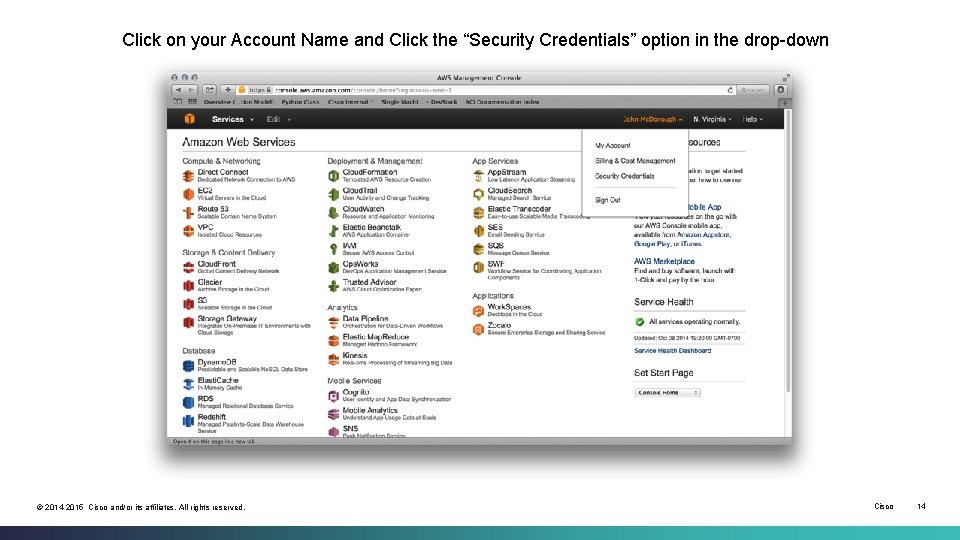960x540 pixels.
Task: Click the browser back button
Action: click(178, 90)
